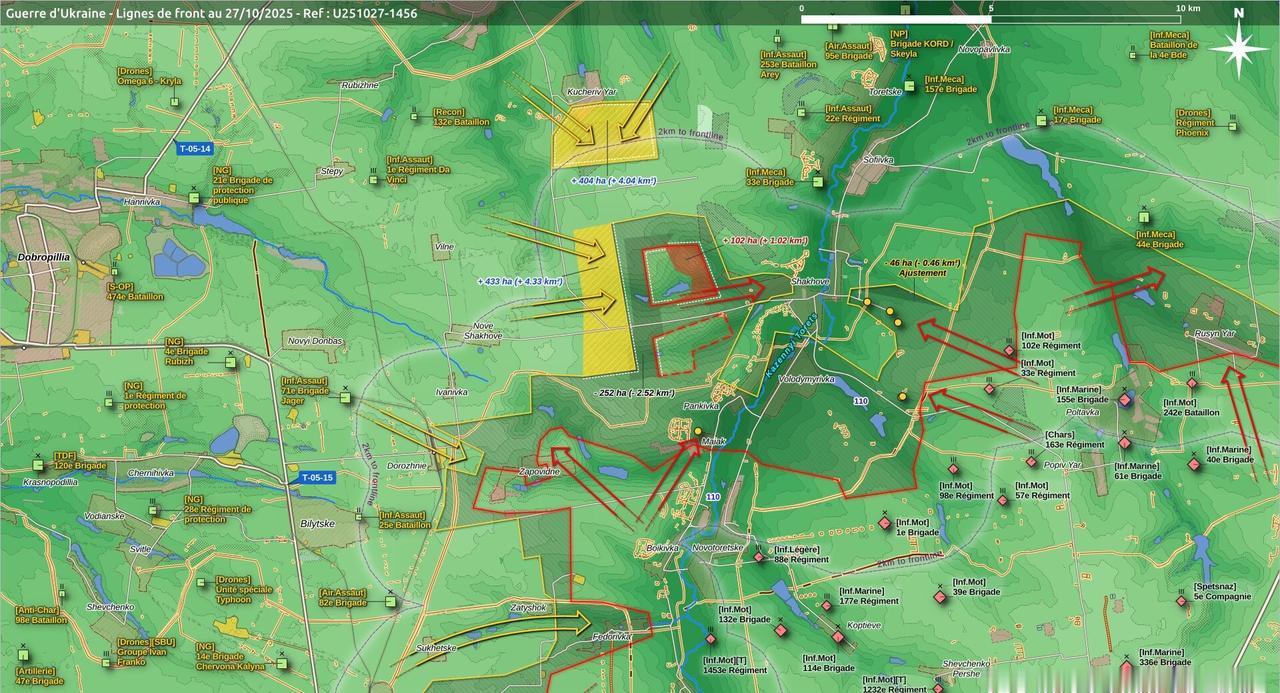The height and width of the screenshot is (693, 1280).
Task: Select the 242e Bataillon red unit diamond
Action: pos(1192,383)
